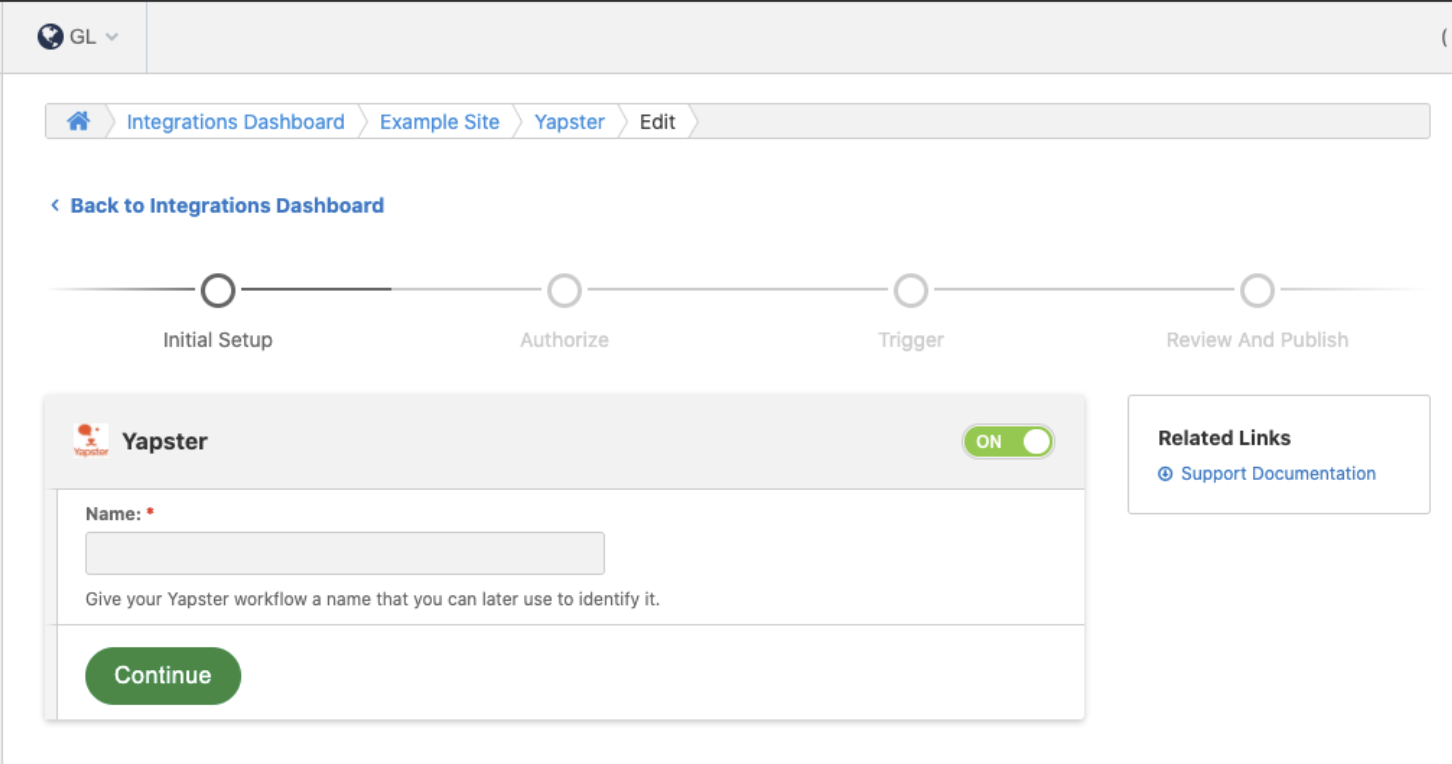The width and height of the screenshot is (1452, 764).
Task: Click the home icon in the breadcrumb
Action: 79,121
